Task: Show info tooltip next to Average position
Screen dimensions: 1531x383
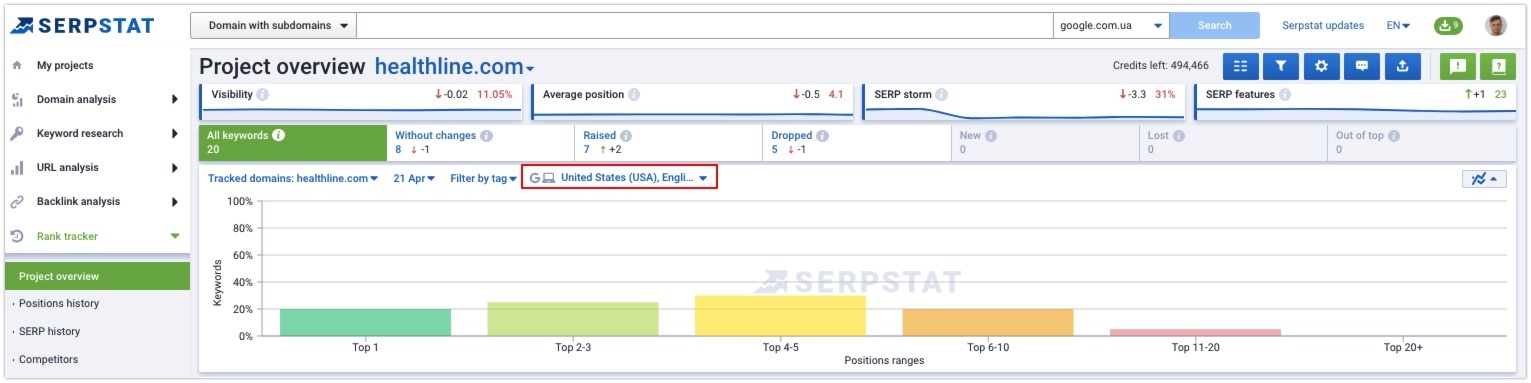Action: click(634, 95)
